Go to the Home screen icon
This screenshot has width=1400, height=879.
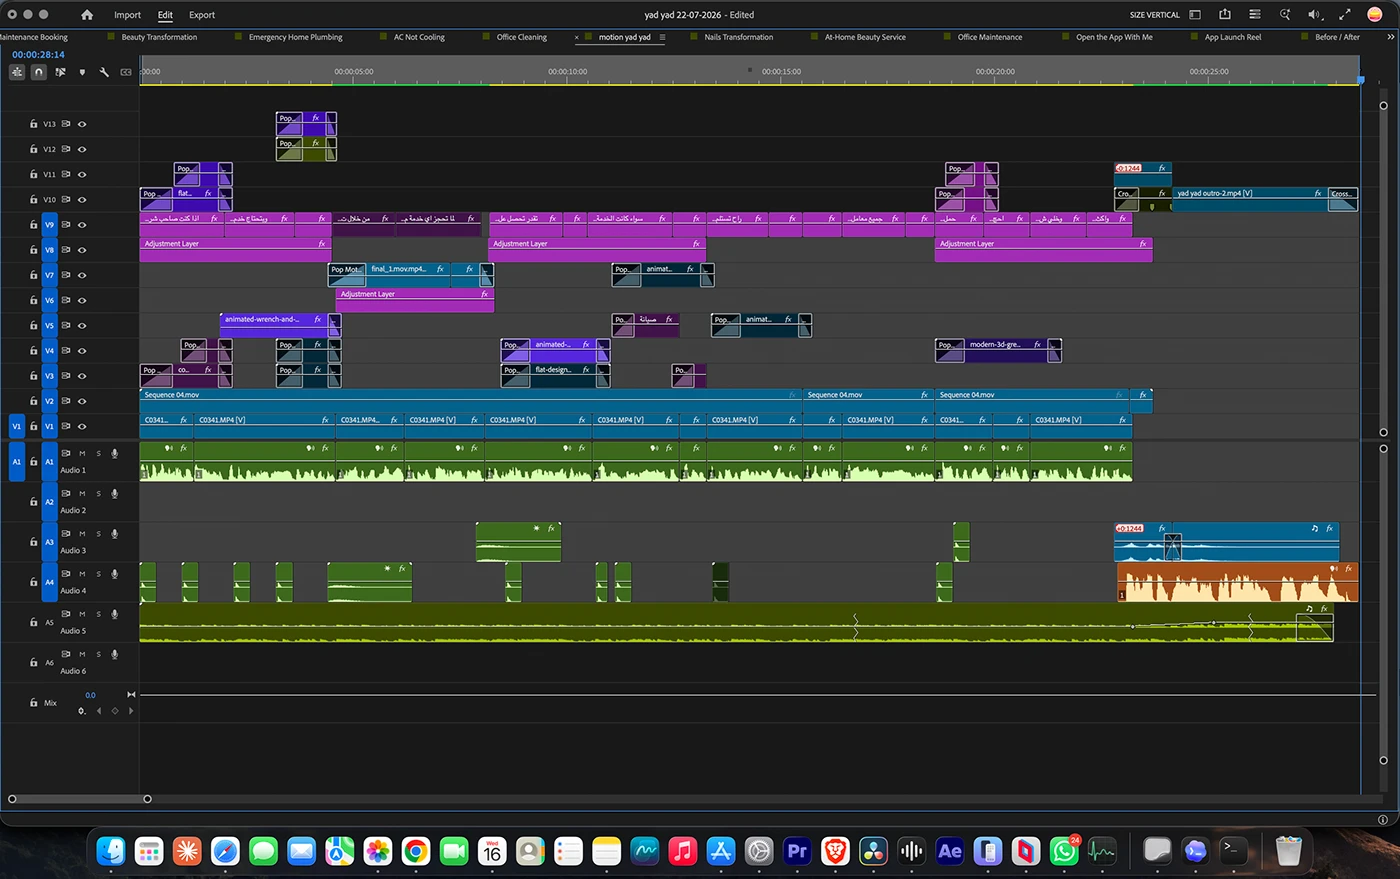pyautogui.click(x=87, y=15)
